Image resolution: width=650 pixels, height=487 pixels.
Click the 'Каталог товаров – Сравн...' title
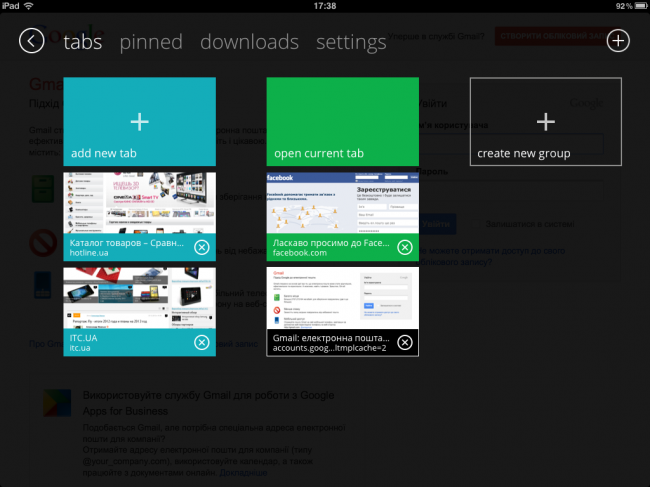pyautogui.click(x=126, y=242)
